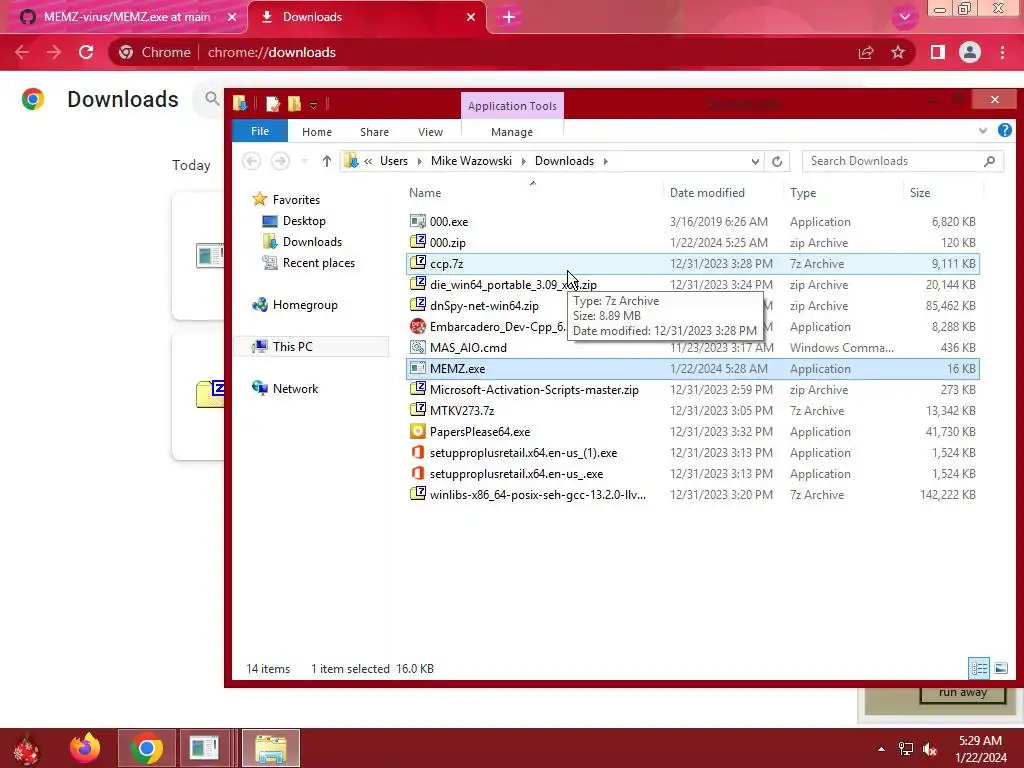This screenshot has width=1024, height=768.
Task: Click the muted volume tray icon
Action: tap(930, 749)
